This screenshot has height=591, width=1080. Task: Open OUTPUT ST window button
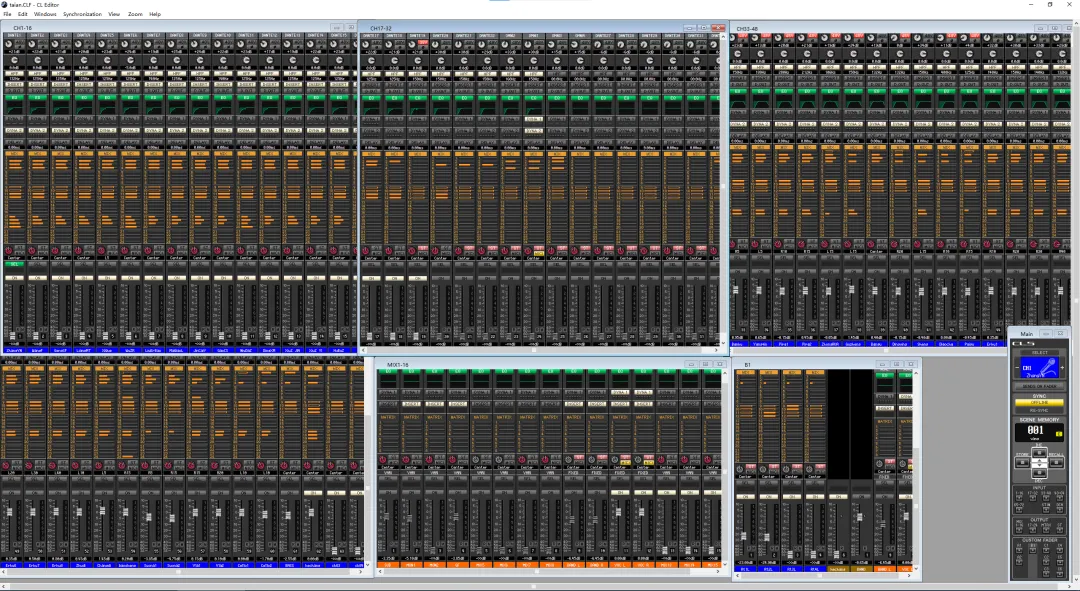pyautogui.click(x=1059, y=530)
